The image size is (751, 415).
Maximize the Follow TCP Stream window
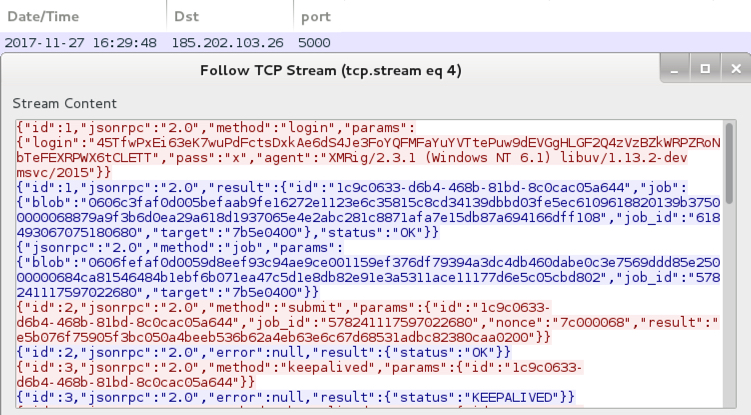pos(705,69)
